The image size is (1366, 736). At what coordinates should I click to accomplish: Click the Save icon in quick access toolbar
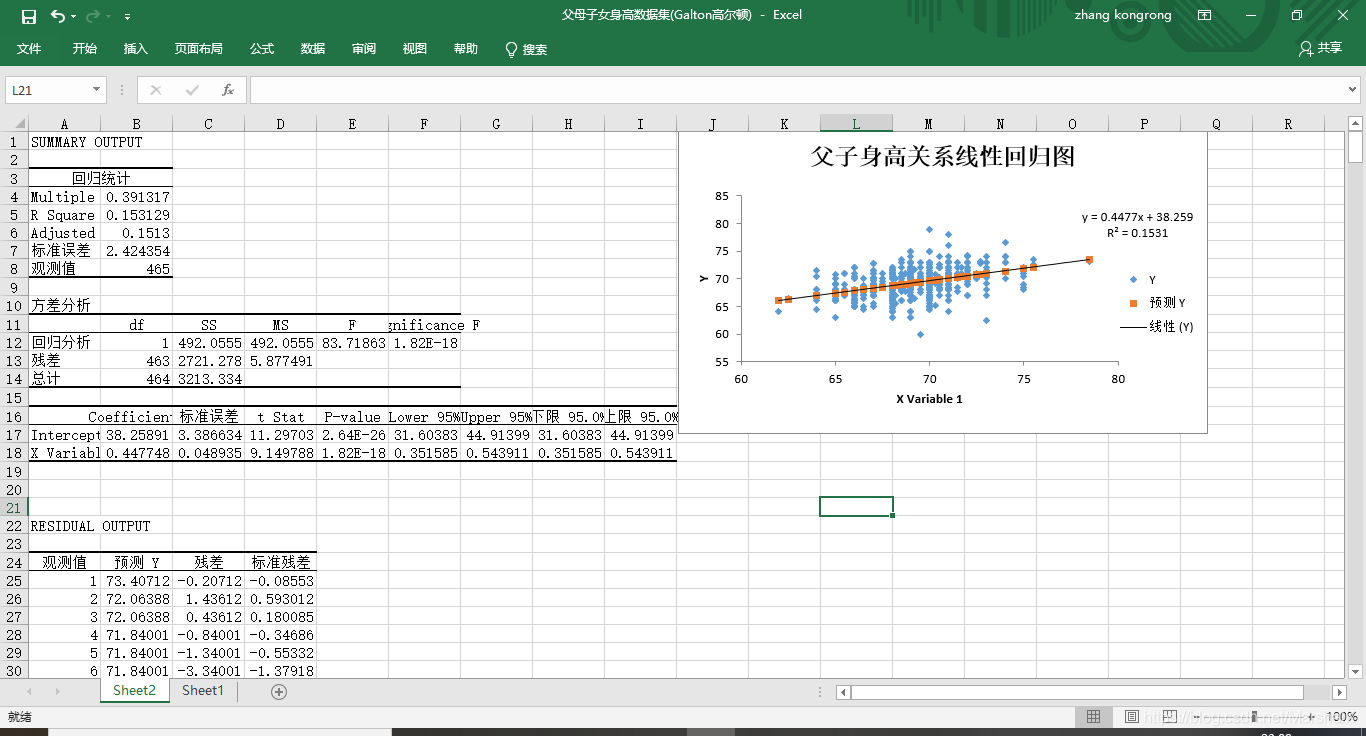(29, 16)
